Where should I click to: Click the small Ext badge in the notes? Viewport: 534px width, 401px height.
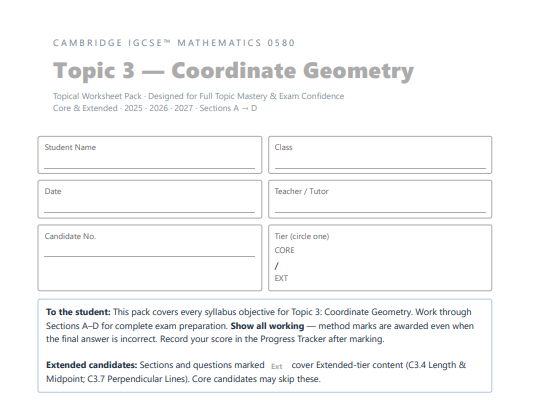[277, 366]
